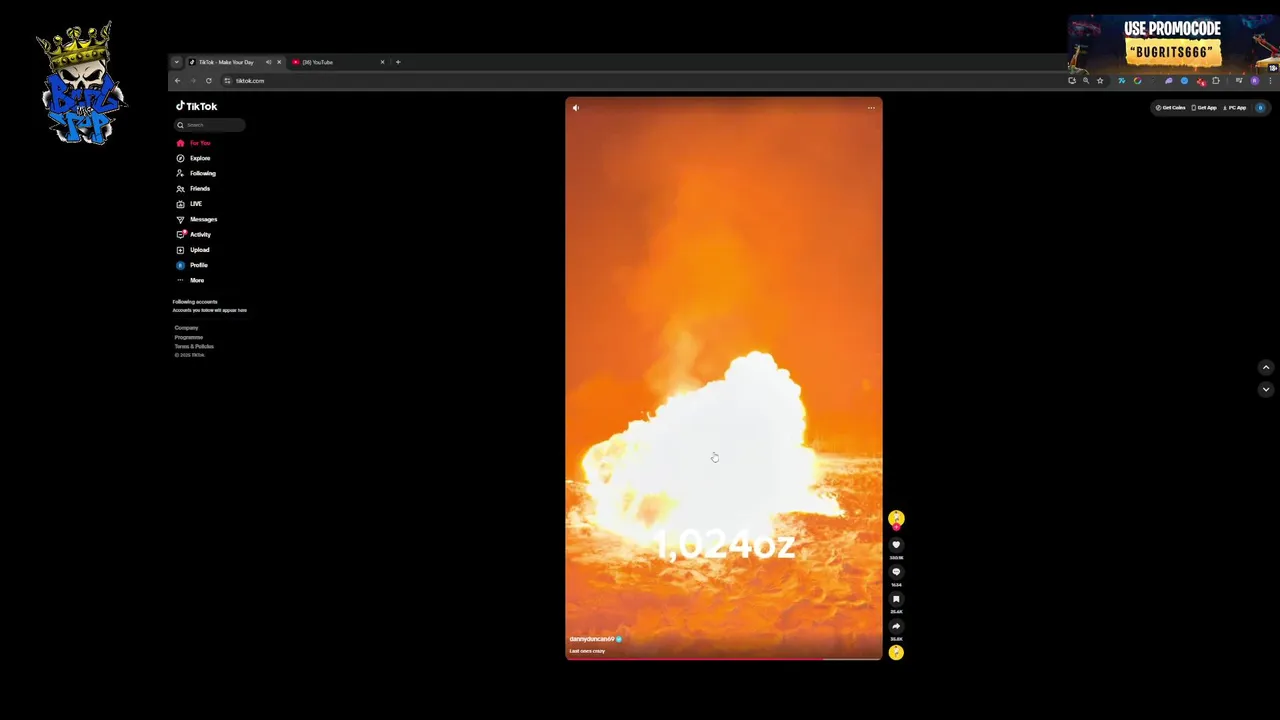Viewport: 1280px width, 720px height.
Task: Like the video with the heart icon
Action: (896, 545)
